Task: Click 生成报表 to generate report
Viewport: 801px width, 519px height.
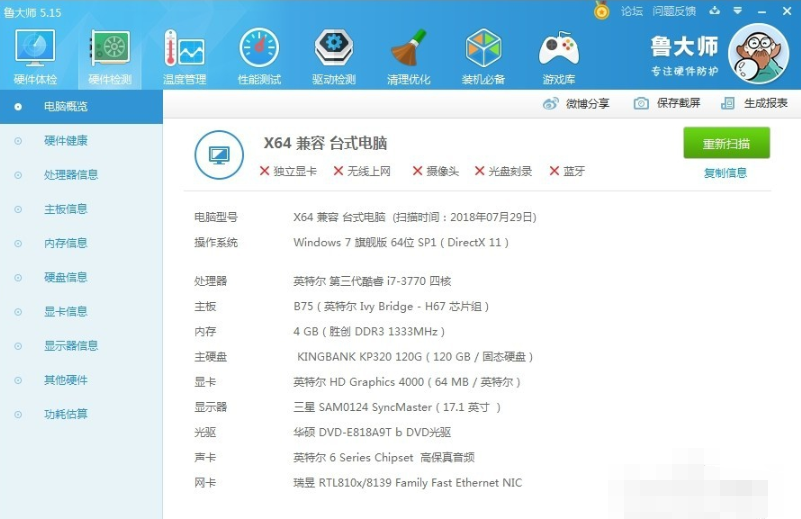Action: pos(766,103)
